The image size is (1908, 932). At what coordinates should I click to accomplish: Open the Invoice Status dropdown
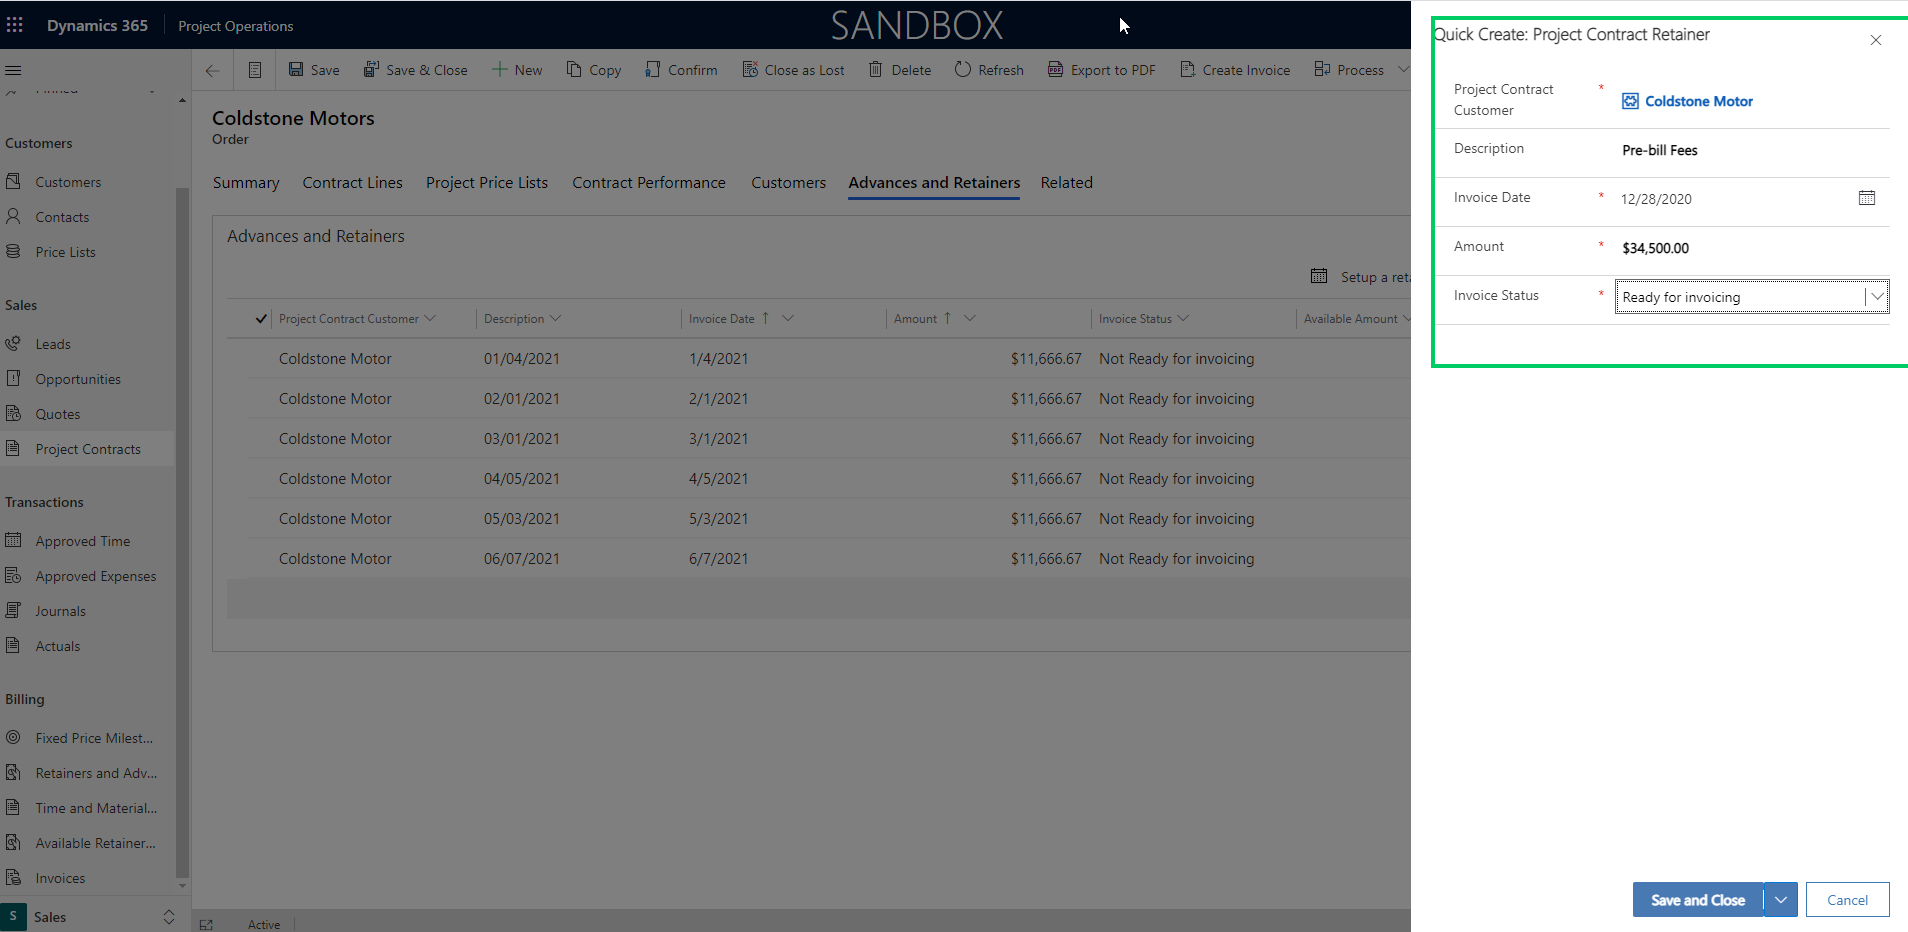1876,297
